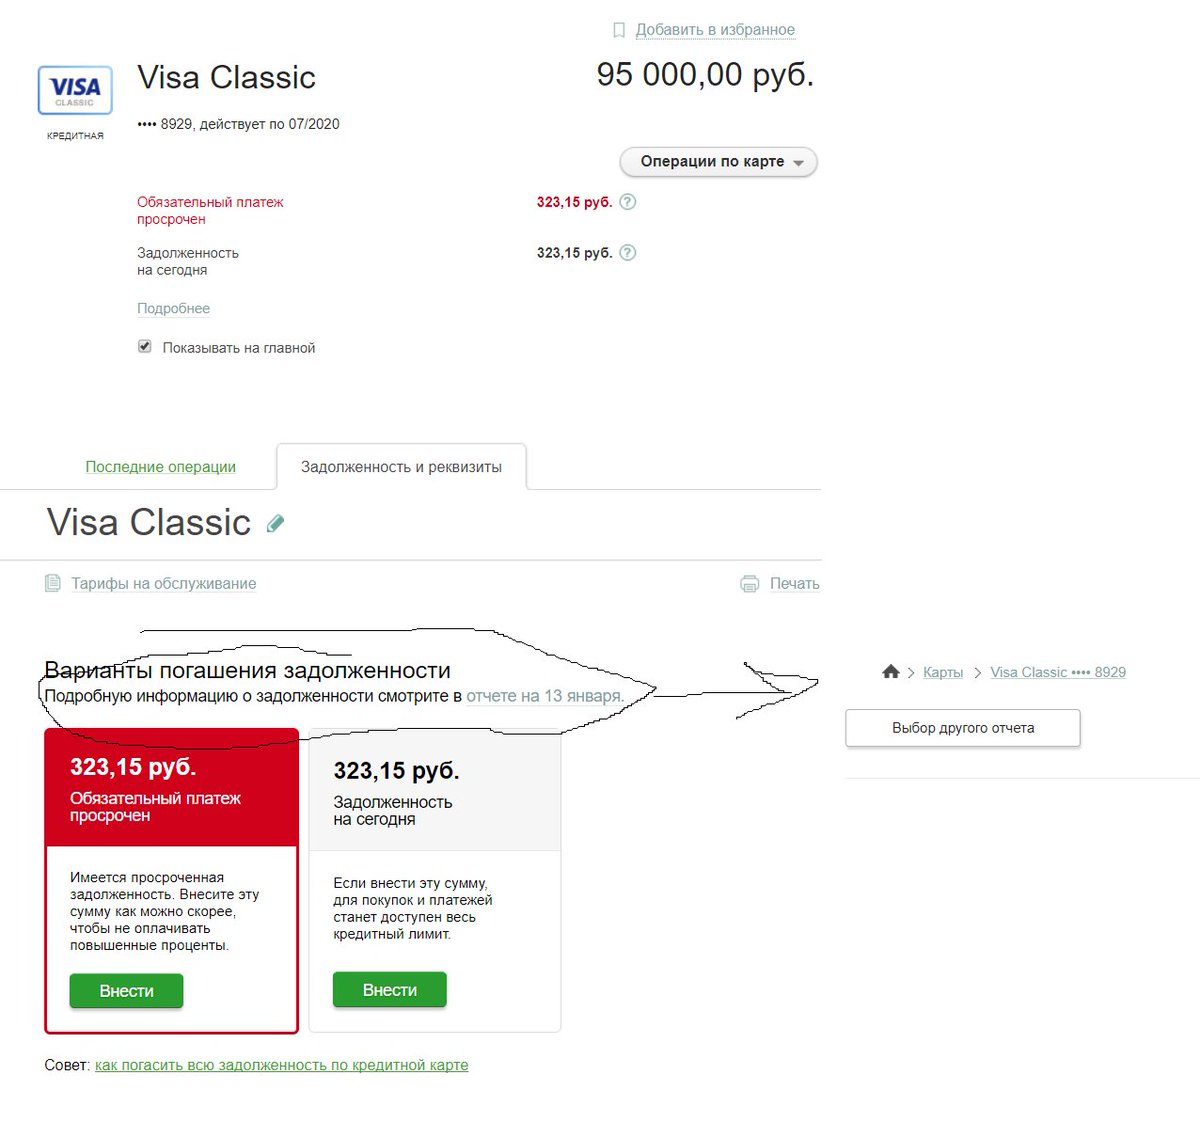Click help icon next to Задолженность на сегодня amount
Image resolution: width=1200 pixels, height=1122 pixels.
(x=628, y=253)
